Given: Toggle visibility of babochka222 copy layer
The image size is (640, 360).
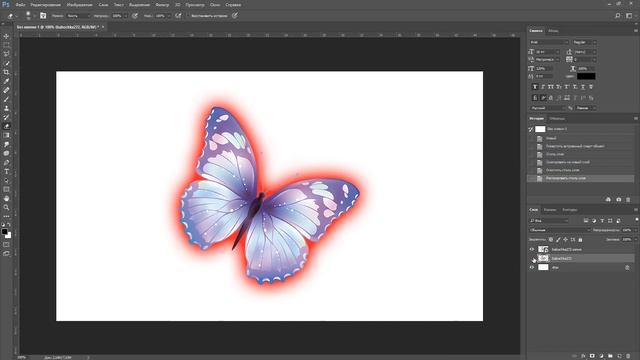Looking at the screenshot, I should click(532, 249).
